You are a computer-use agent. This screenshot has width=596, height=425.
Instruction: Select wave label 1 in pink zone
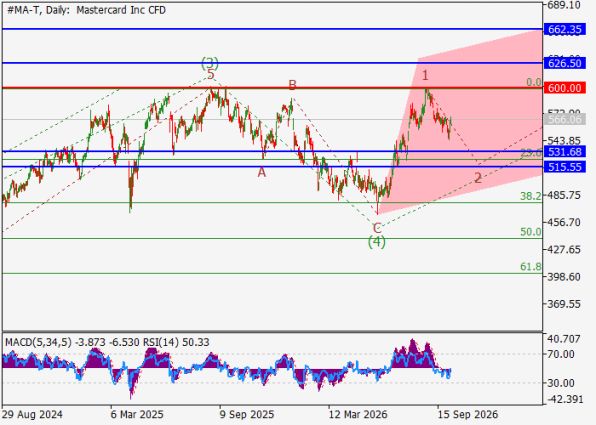pos(425,75)
